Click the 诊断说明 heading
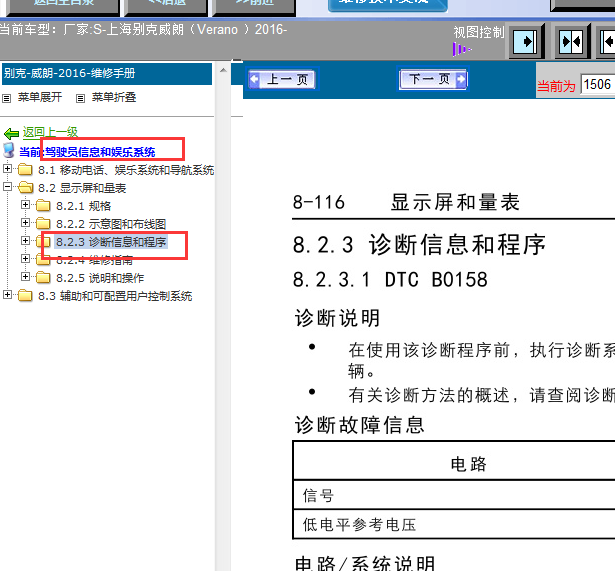This screenshot has height=571, width=615. tap(337, 318)
